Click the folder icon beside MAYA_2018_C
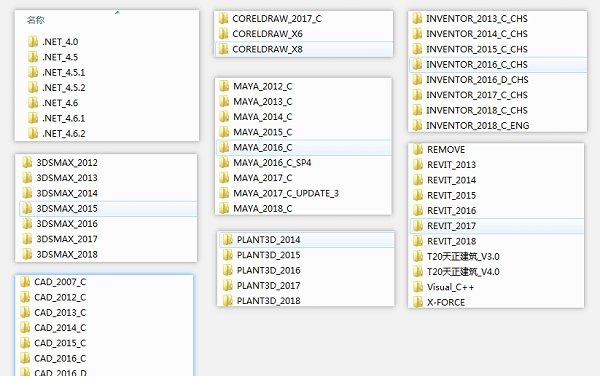 (224, 209)
